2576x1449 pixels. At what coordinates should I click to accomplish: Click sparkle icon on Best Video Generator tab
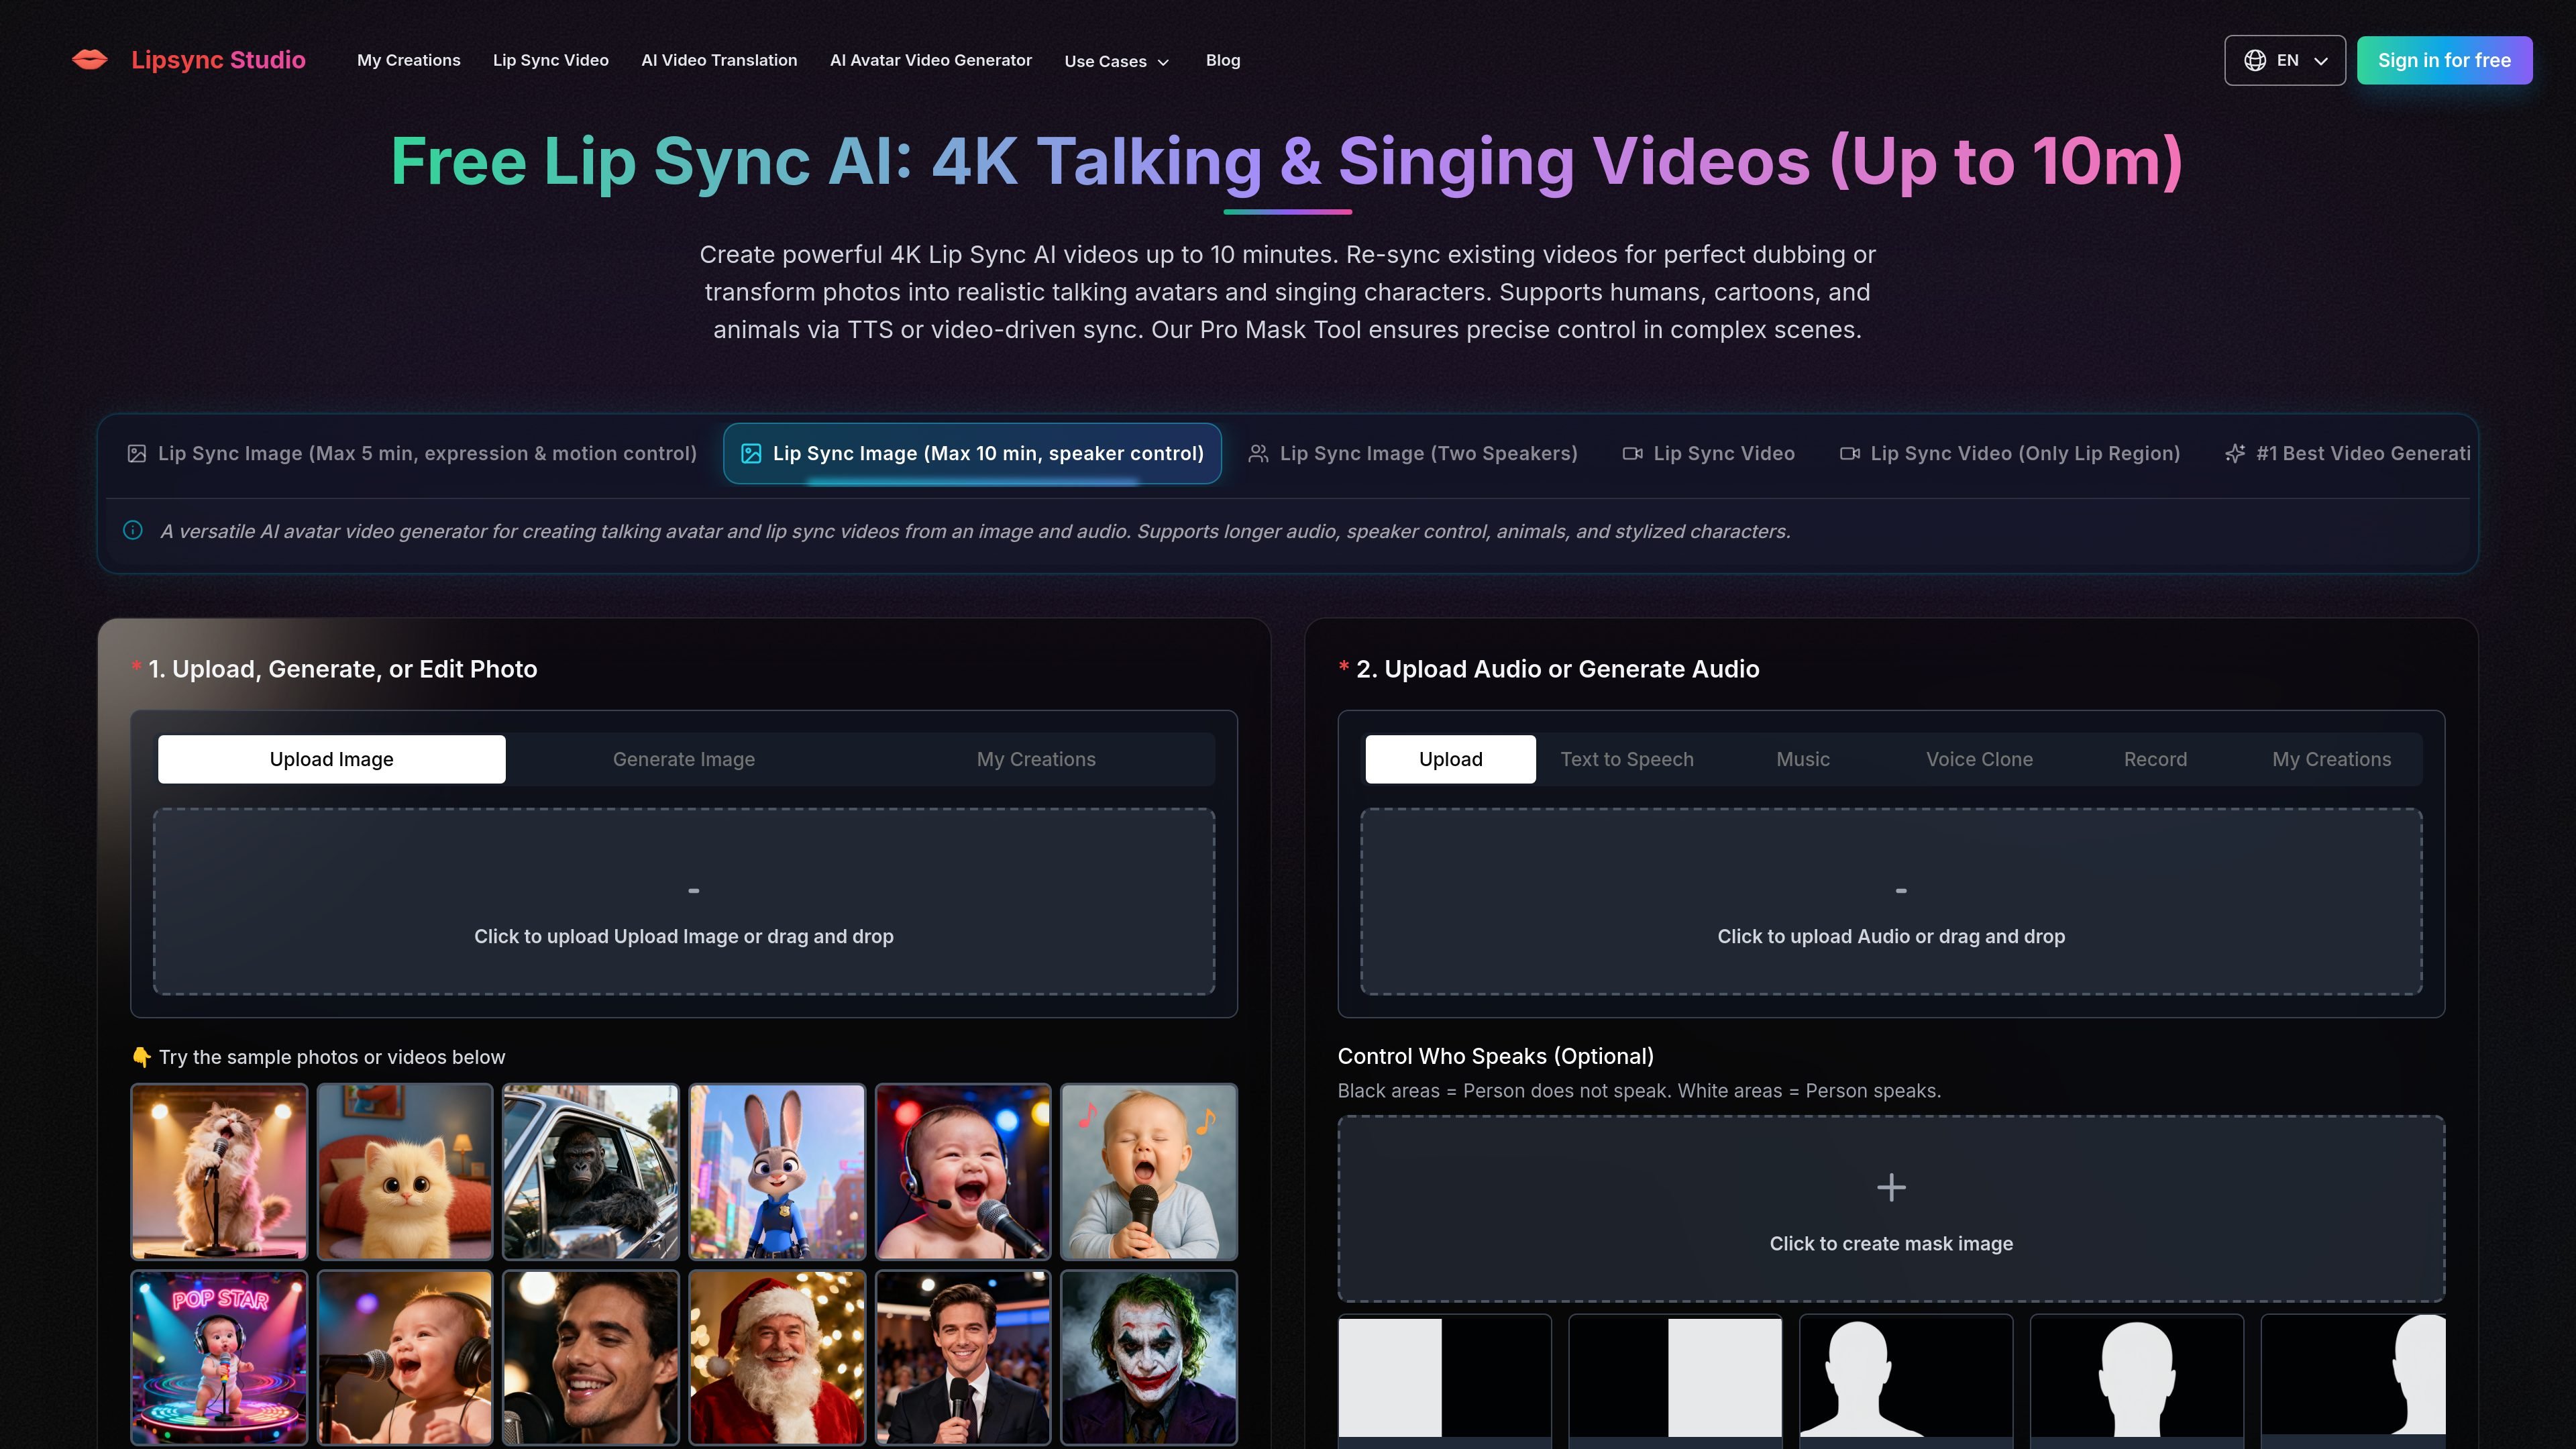pyautogui.click(x=2235, y=454)
